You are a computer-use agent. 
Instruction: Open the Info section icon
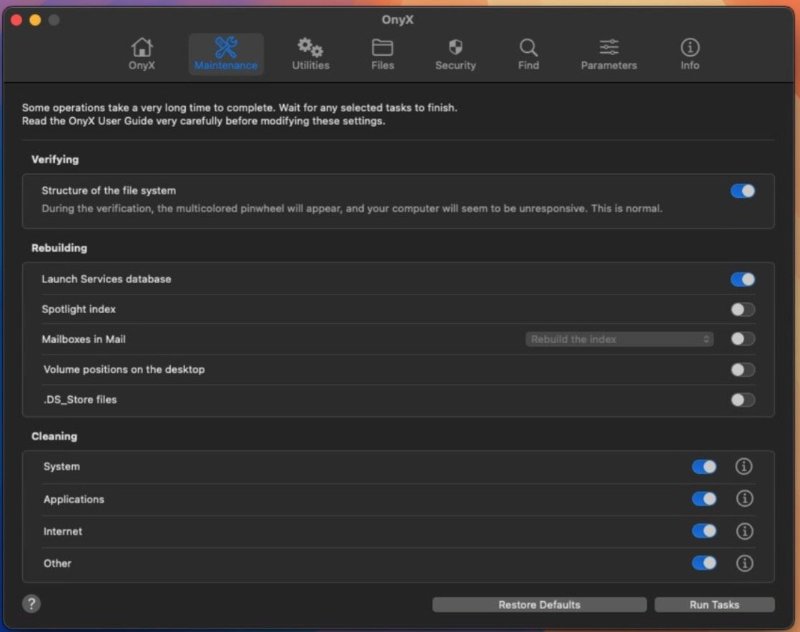[689, 48]
